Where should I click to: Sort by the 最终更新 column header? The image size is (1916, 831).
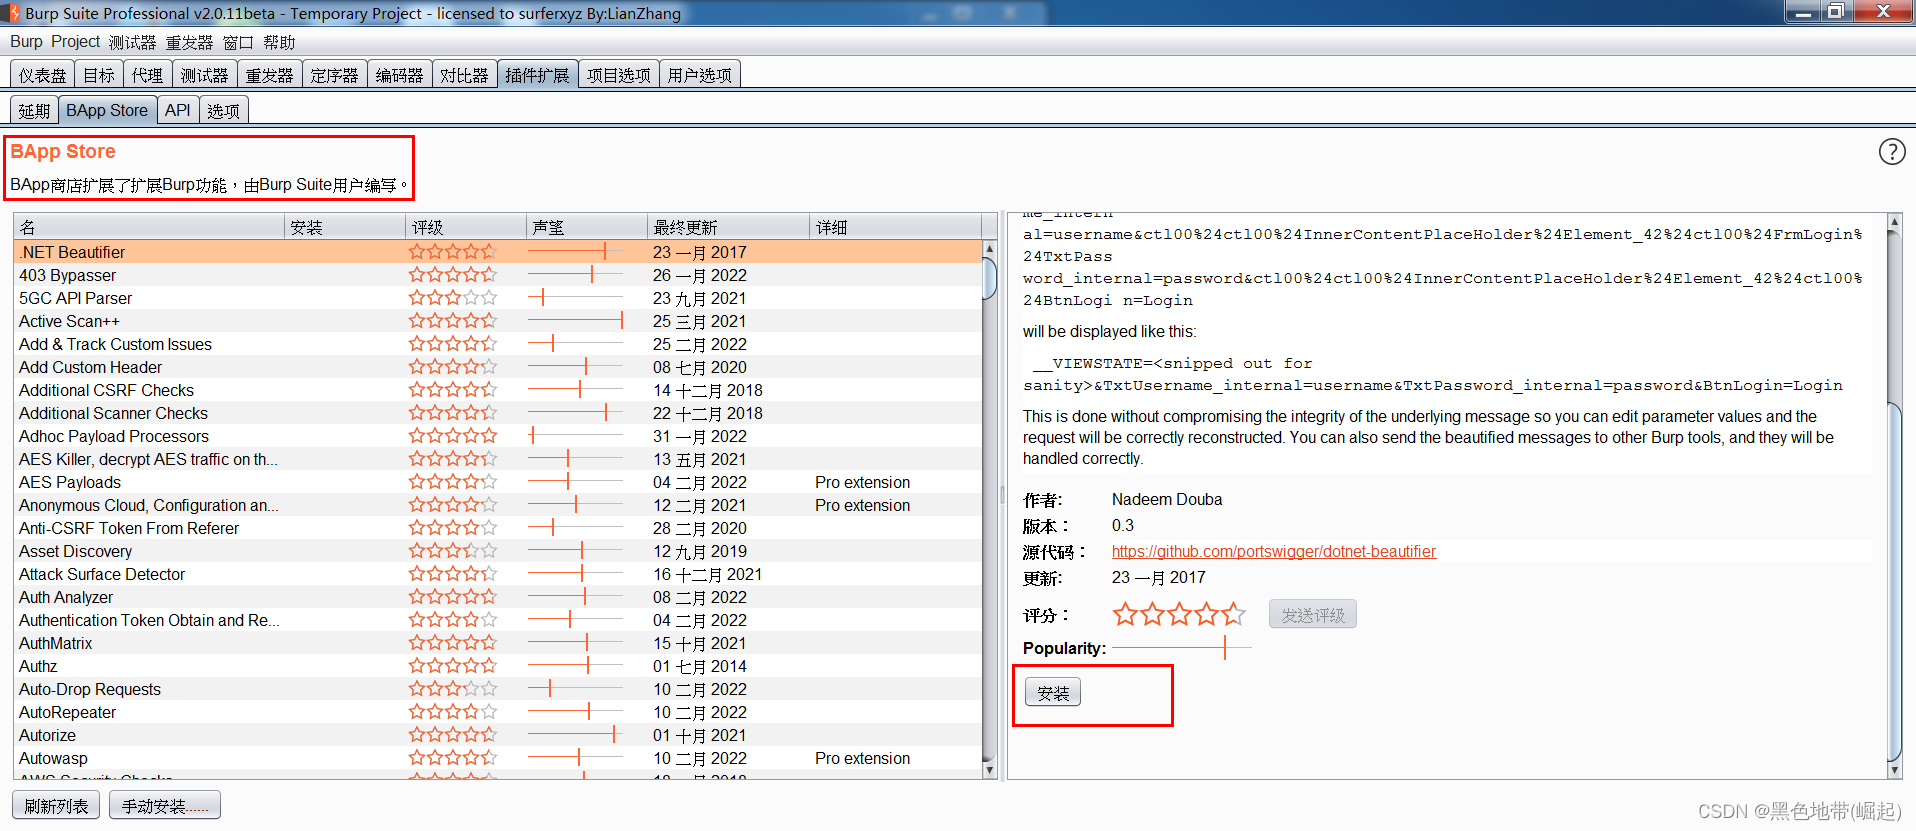tap(728, 227)
